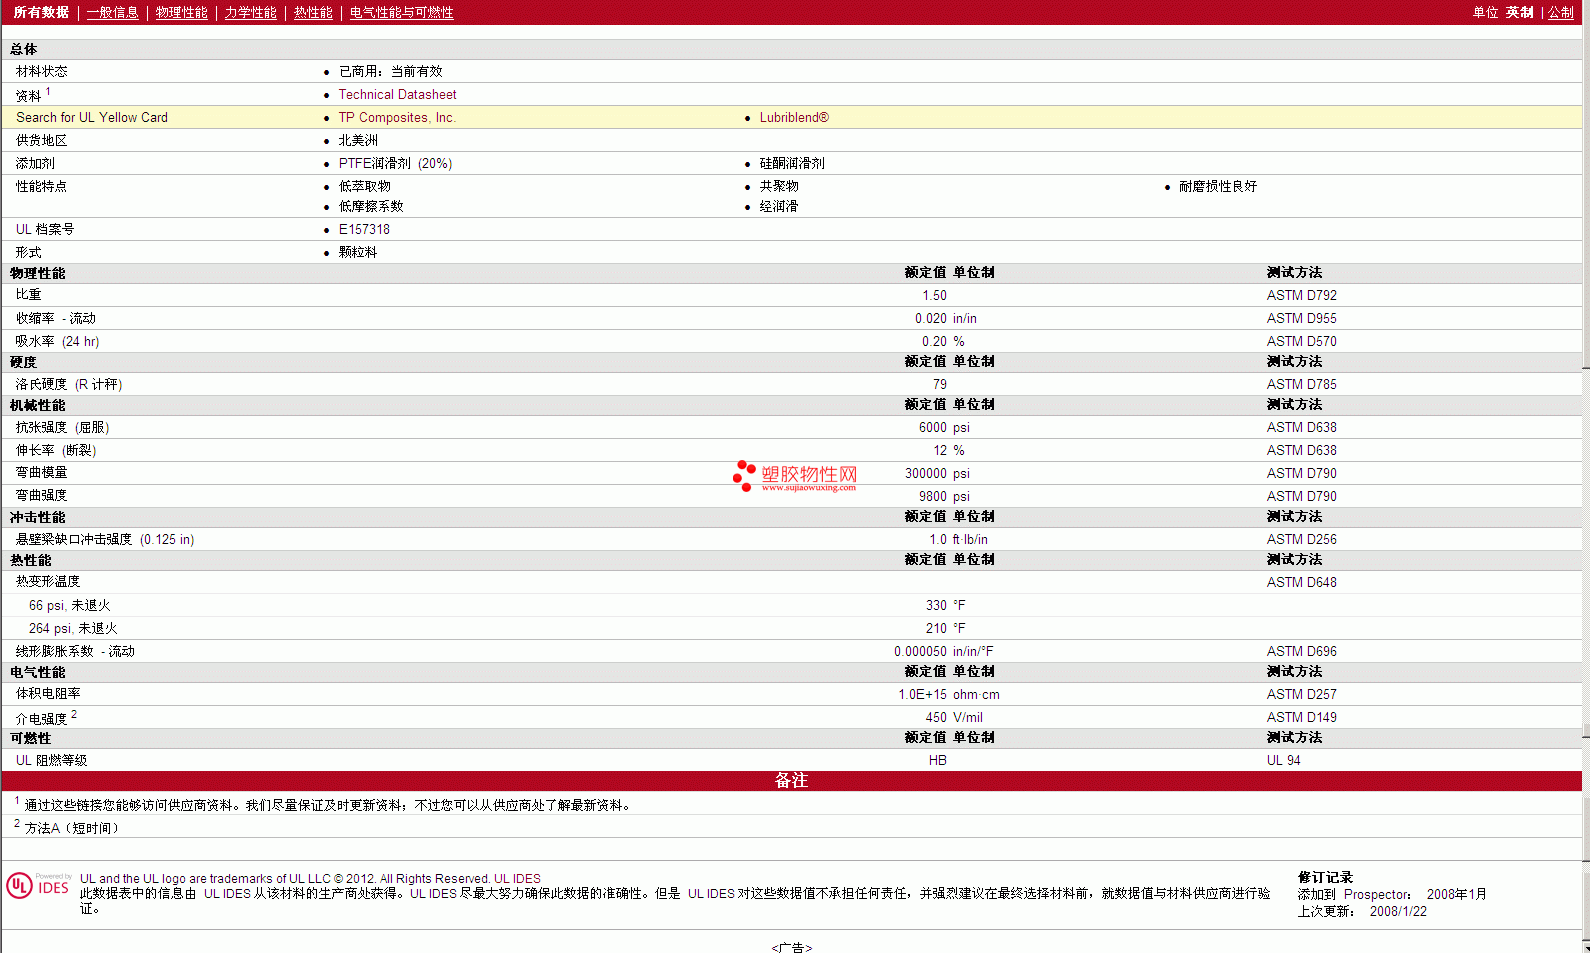Select the expansion coefficient 0.000050
This screenshot has width=1590, height=953.
click(x=921, y=652)
